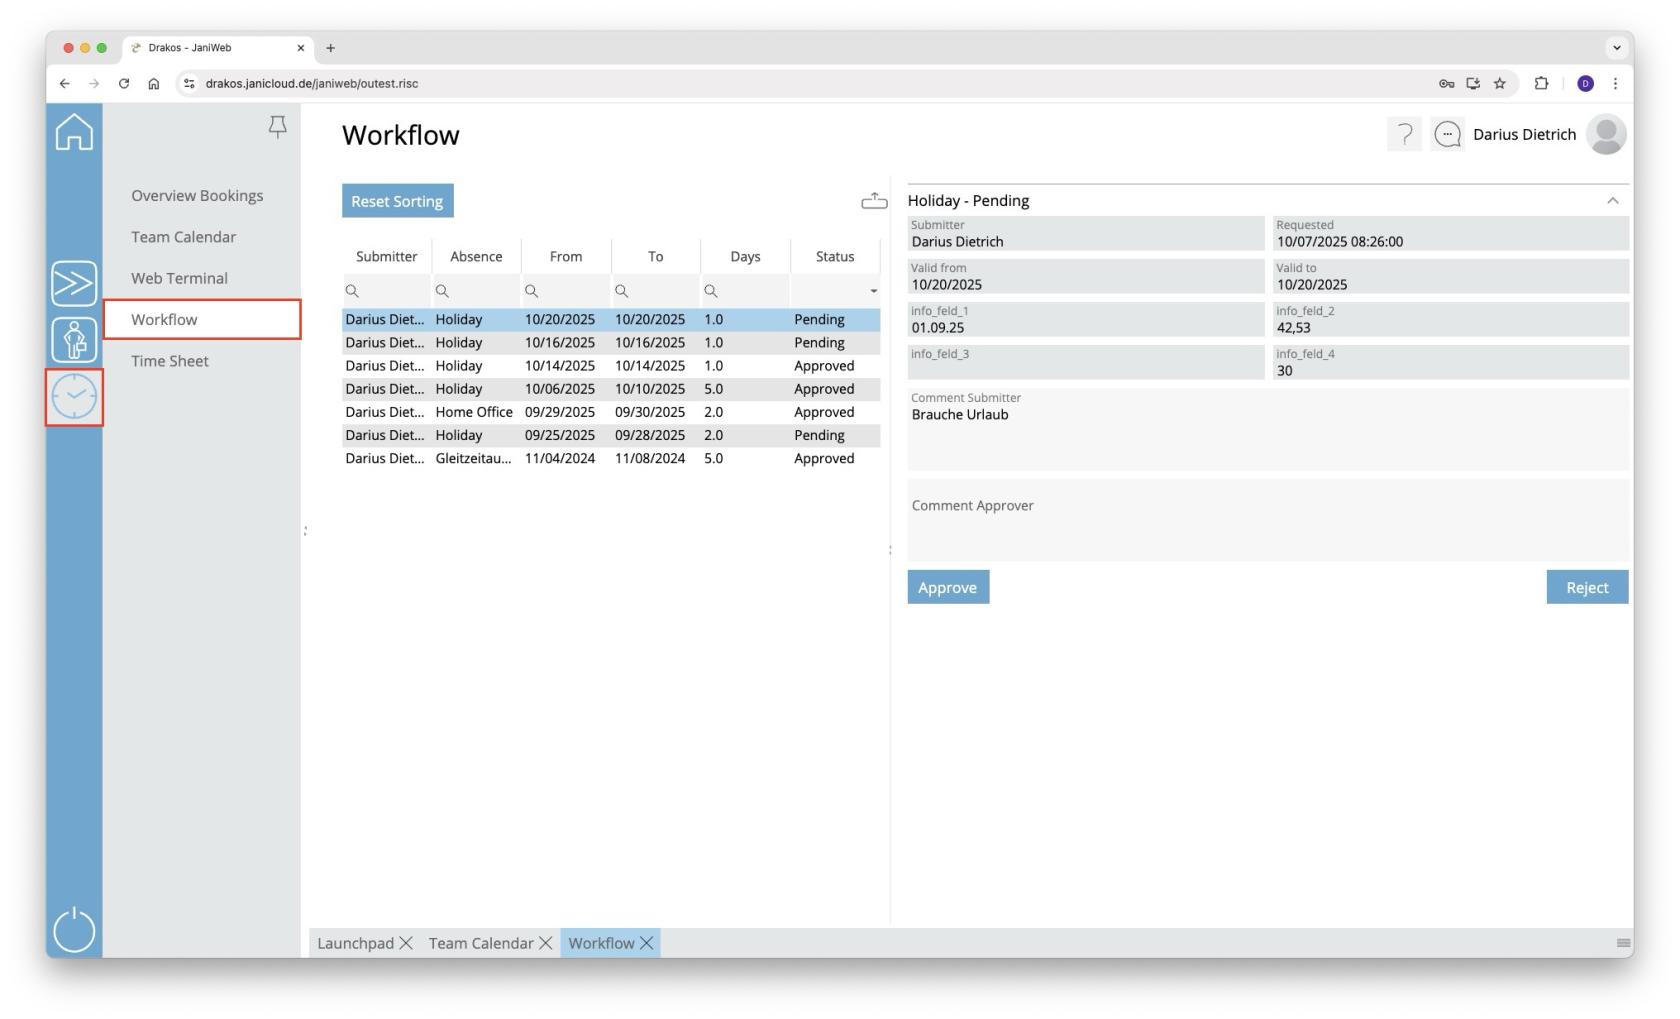Close the Launchpad tab
Viewport: 1680px width, 1019px height.
click(406, 943)
